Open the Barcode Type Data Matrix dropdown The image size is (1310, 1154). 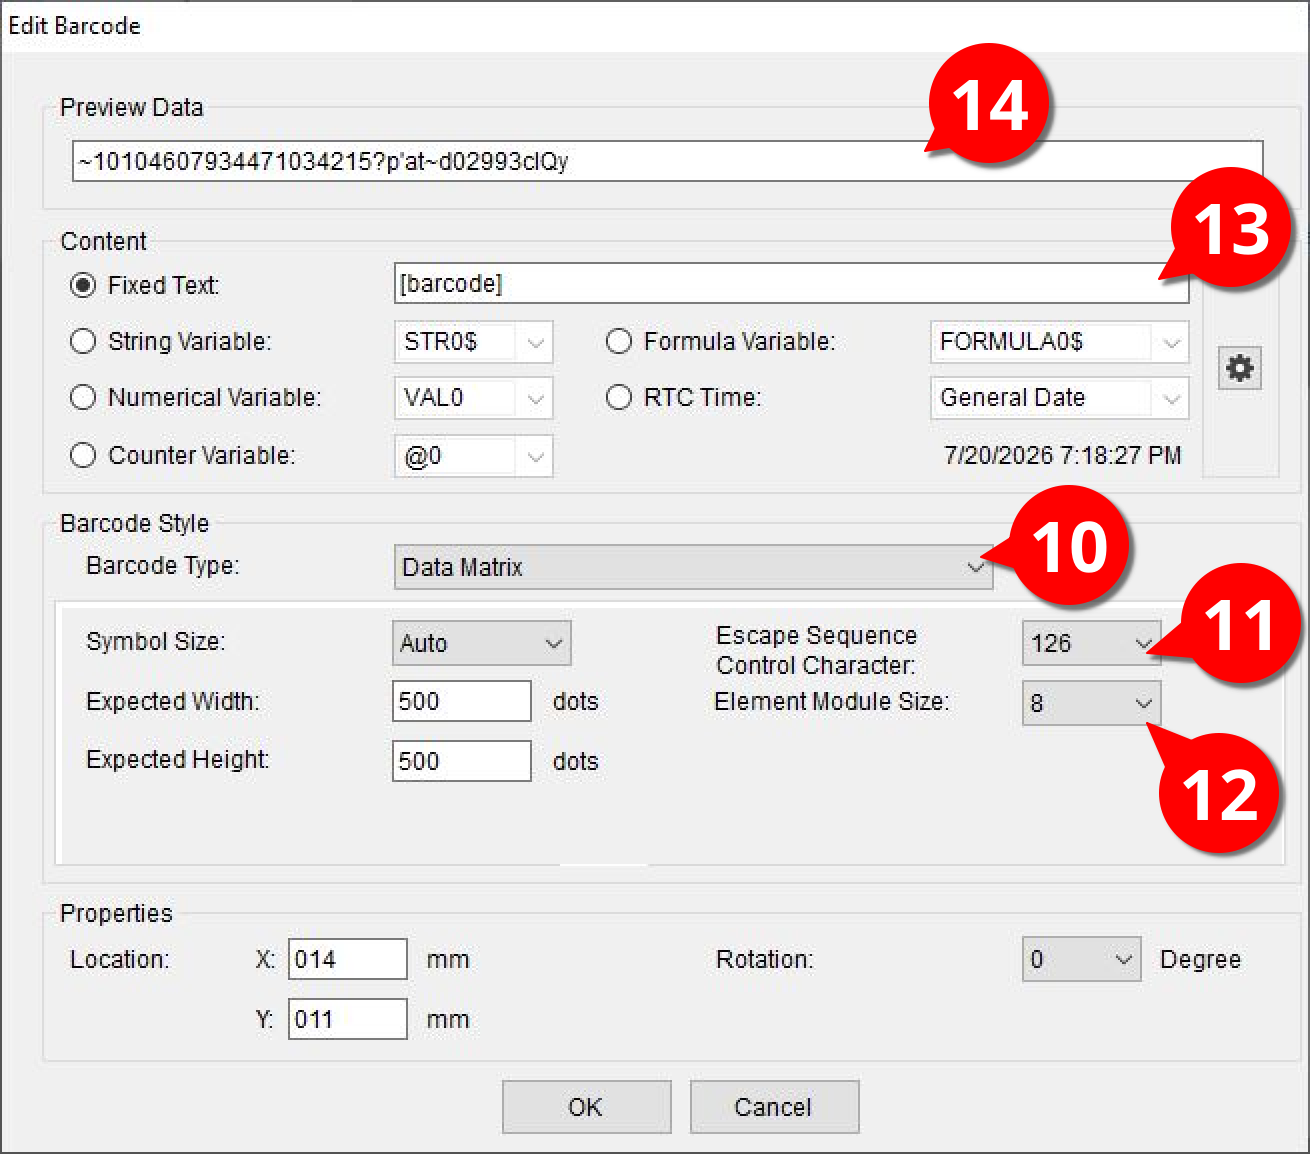693,567
